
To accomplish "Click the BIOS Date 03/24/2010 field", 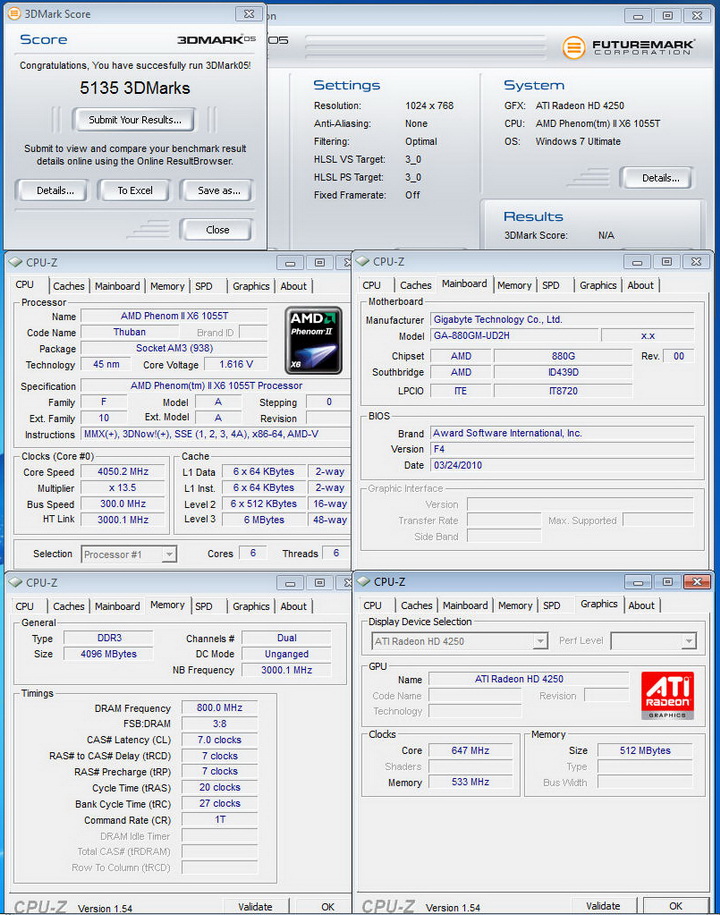I will click(562, 465).
